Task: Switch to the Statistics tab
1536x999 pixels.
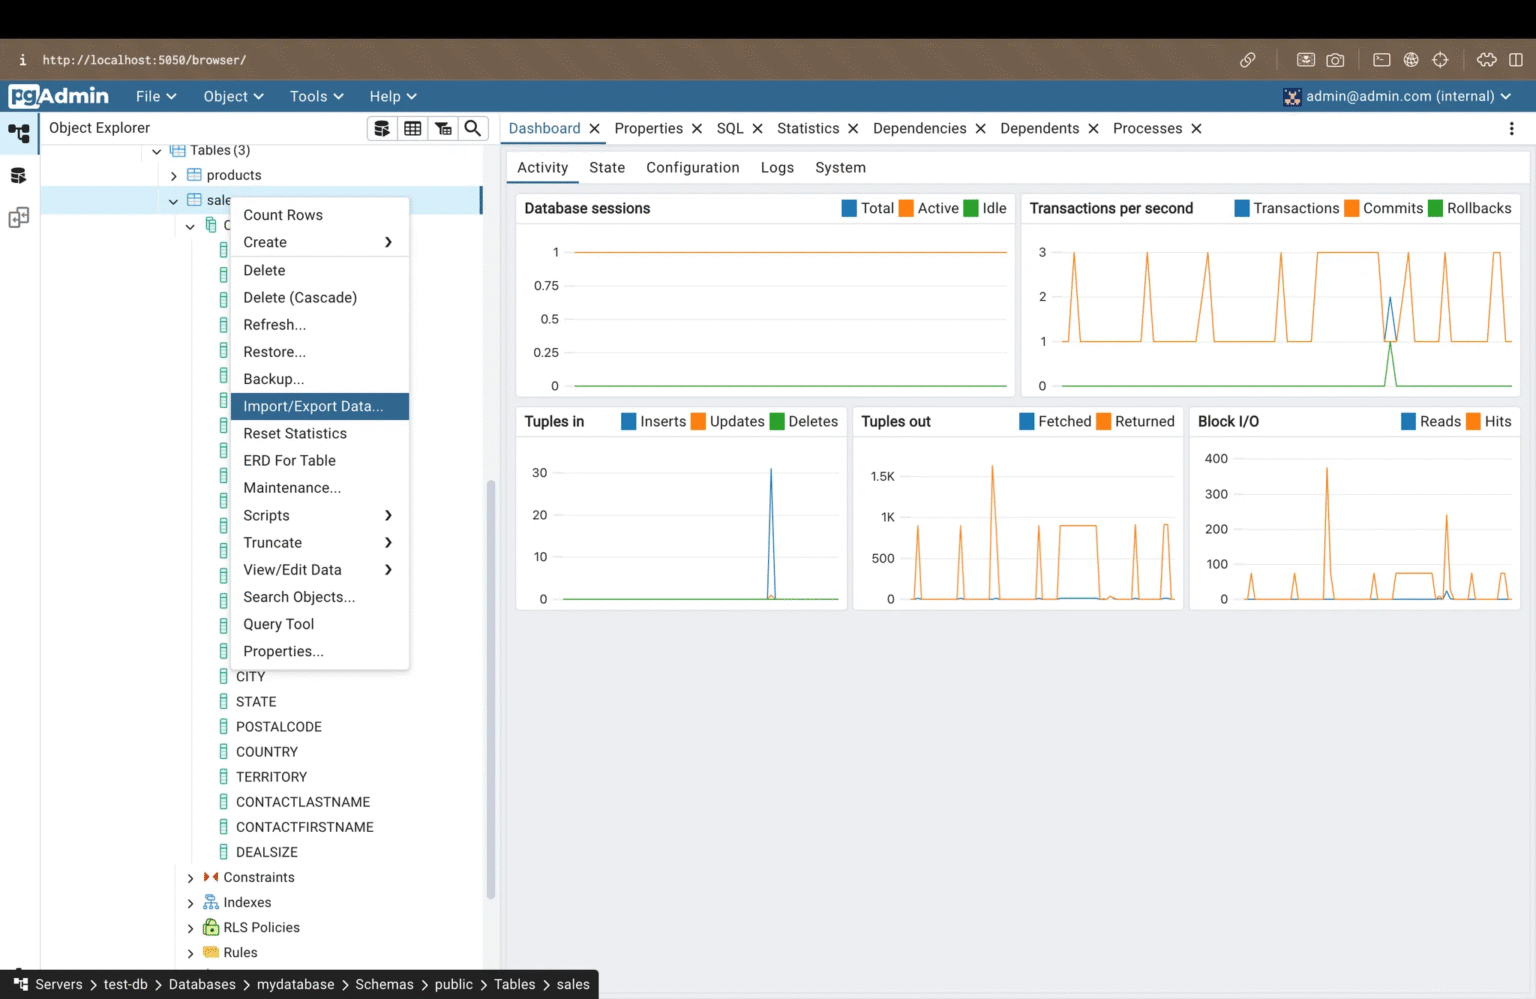Action: click(x=808, y=128)
